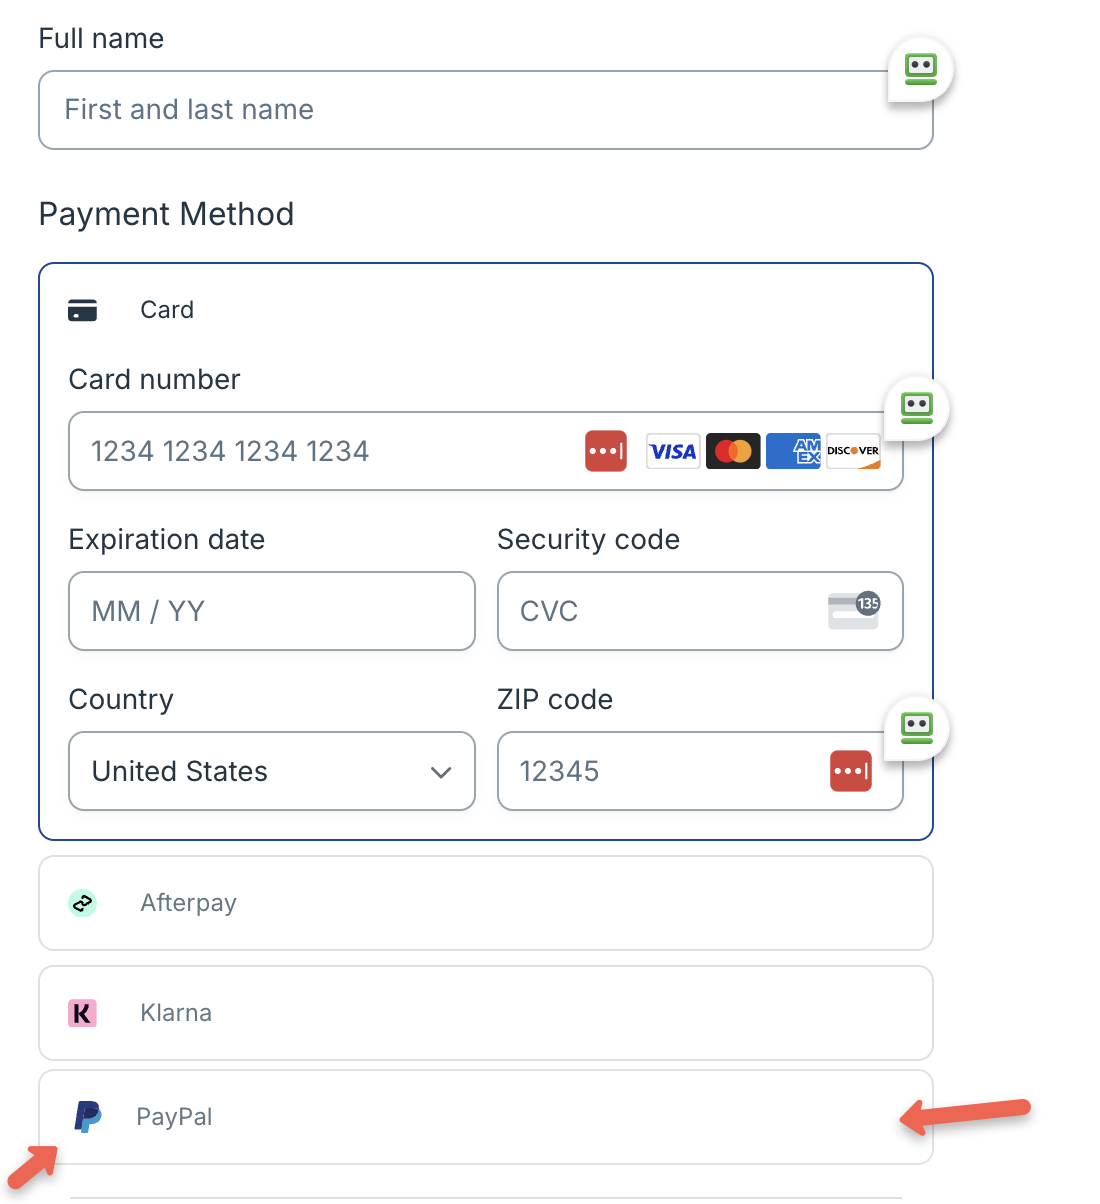Click the Visa logo icon
This screenshot has height=1204, width=1100.
673,451
